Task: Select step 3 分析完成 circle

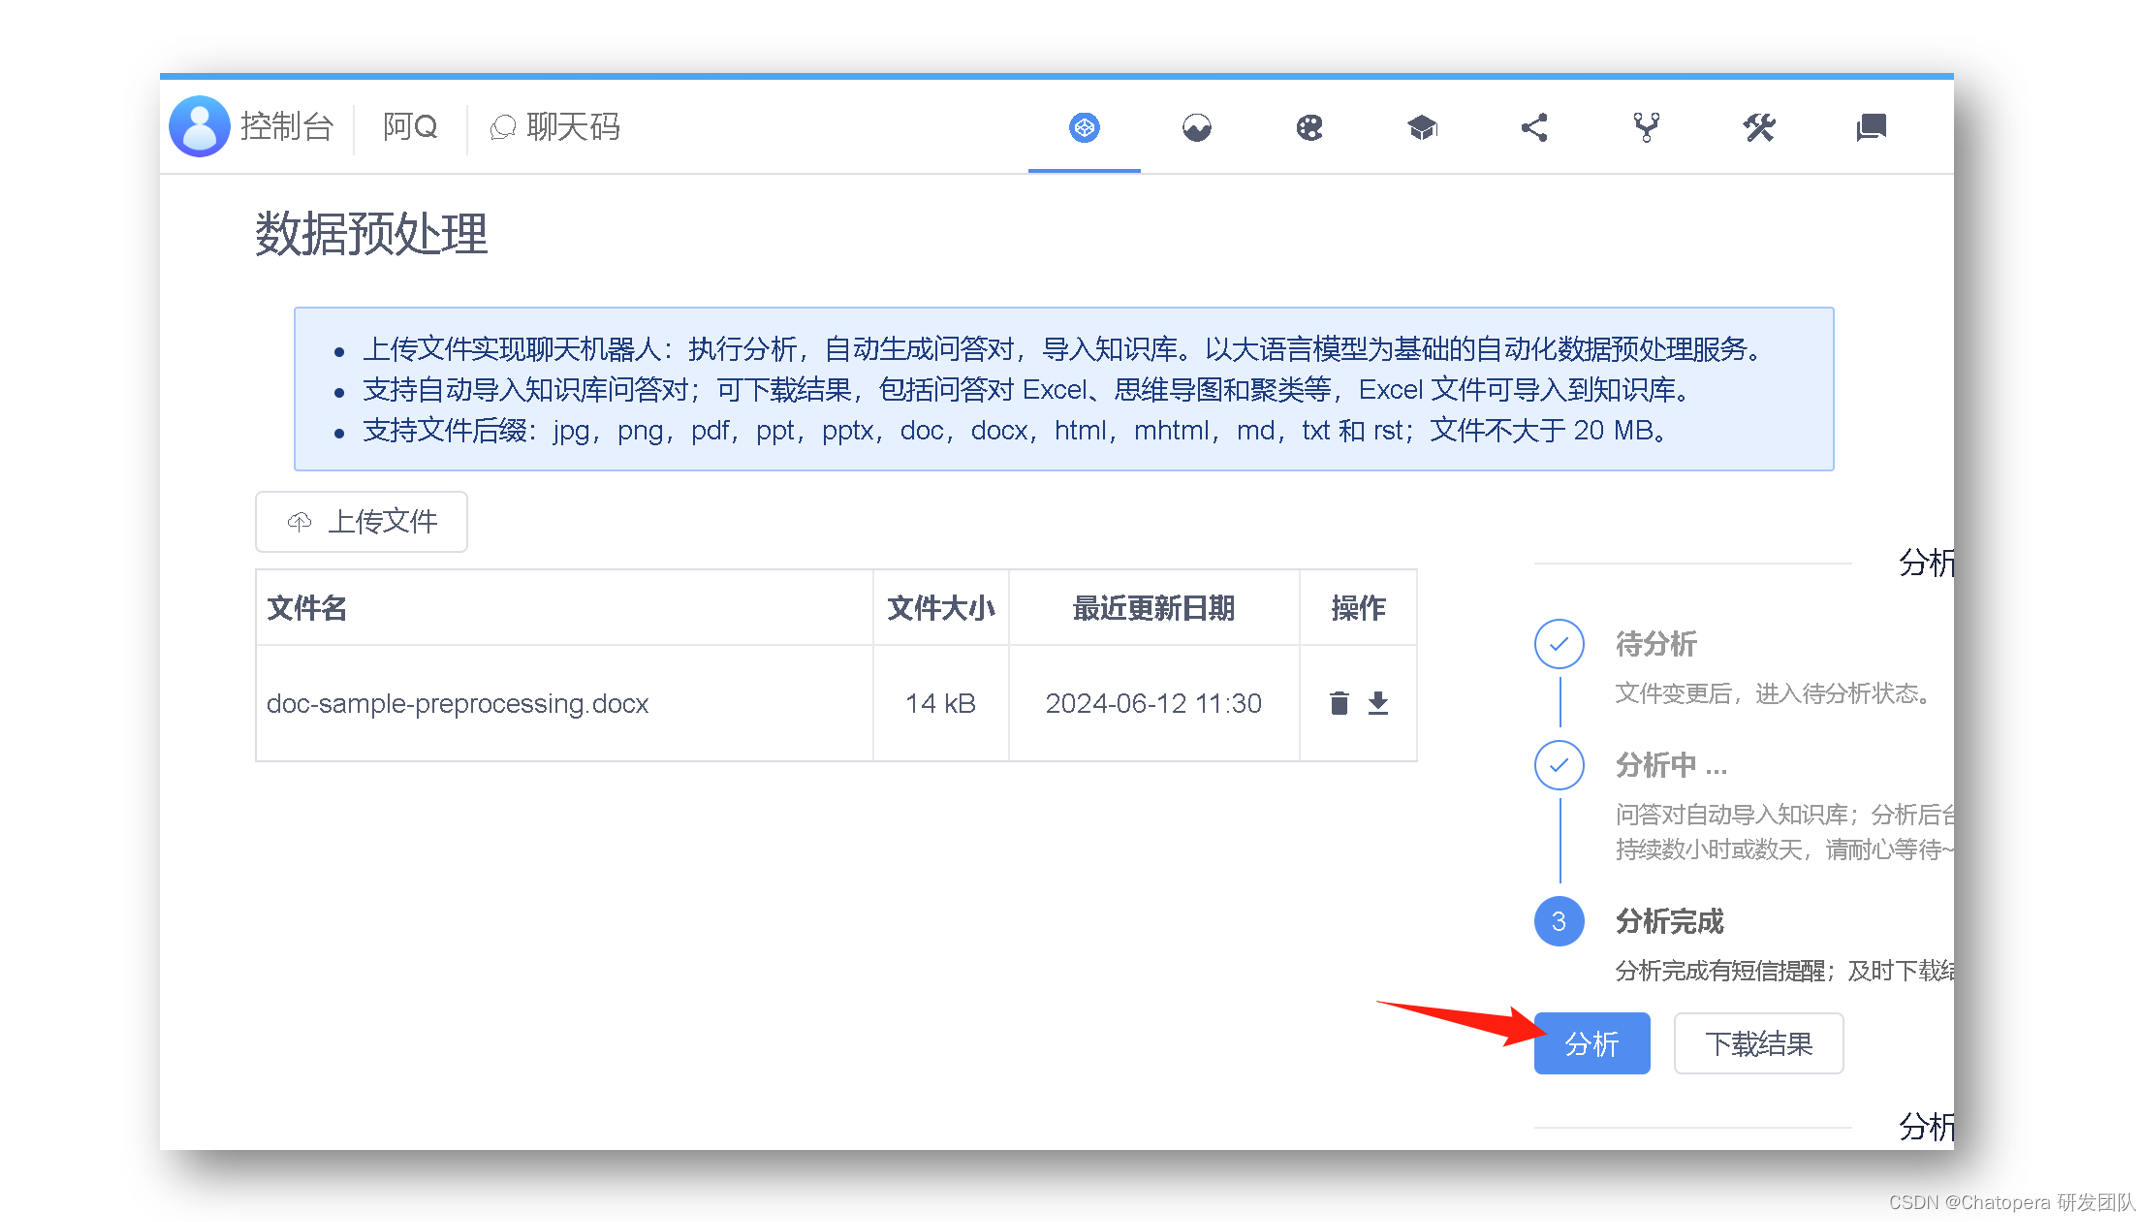Action: click(x=1558, y=921)
